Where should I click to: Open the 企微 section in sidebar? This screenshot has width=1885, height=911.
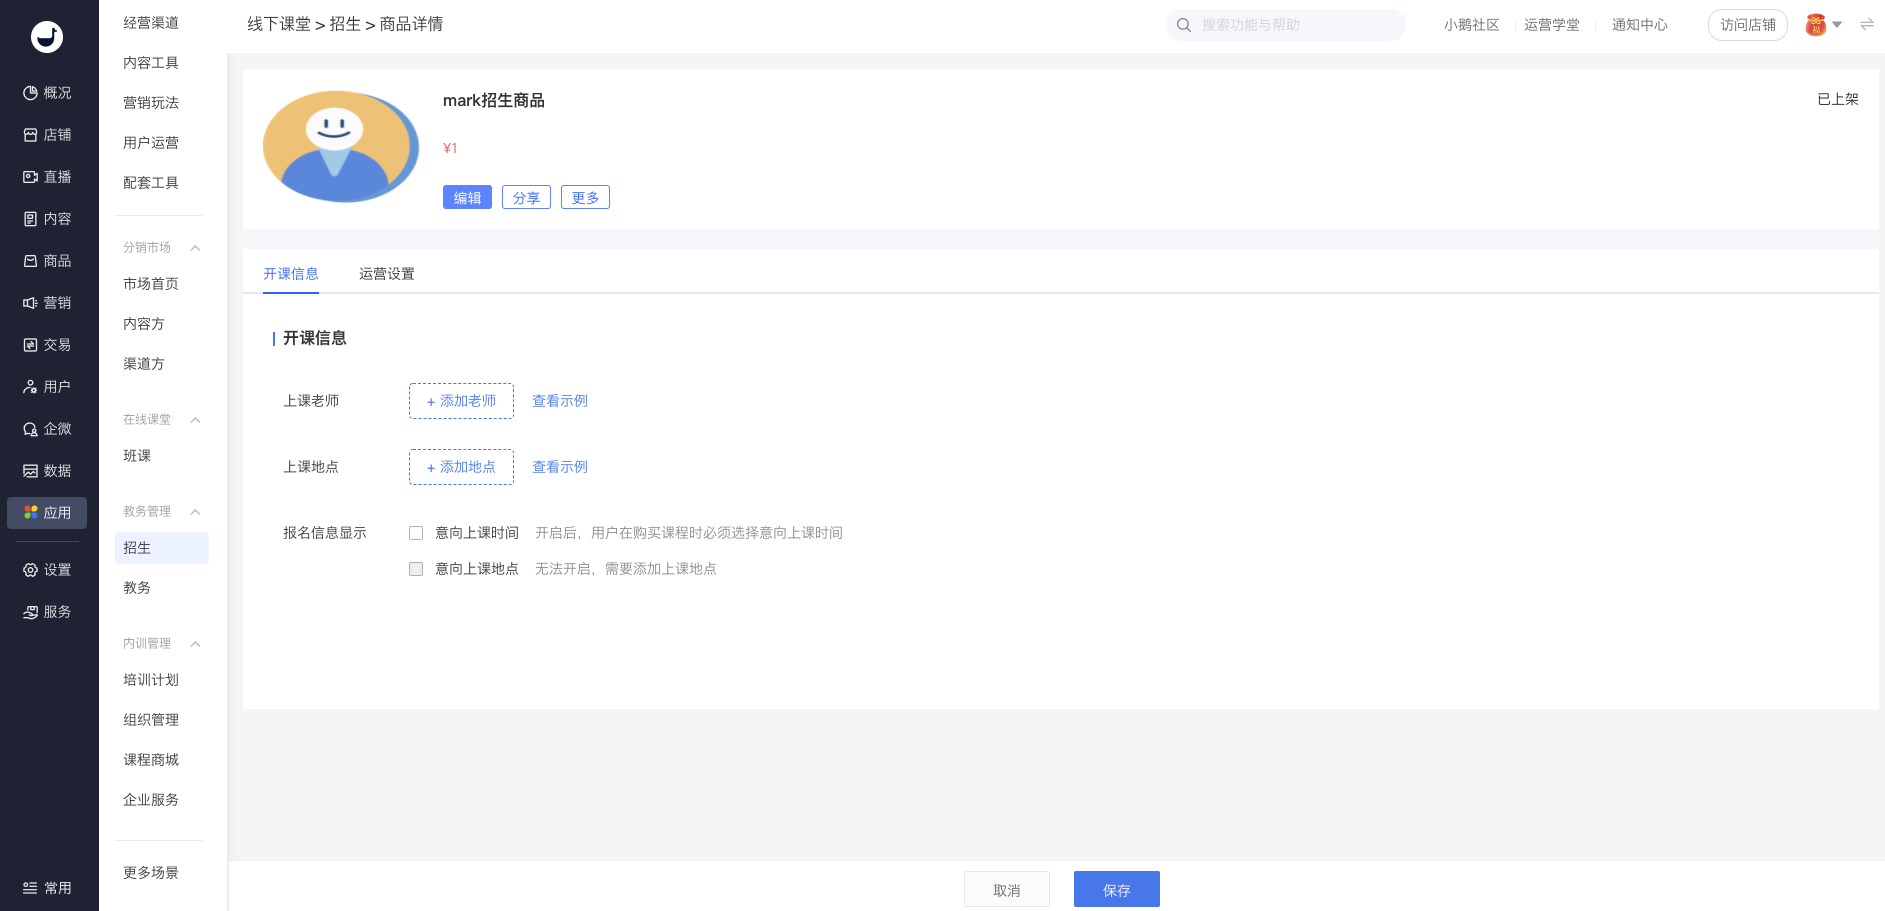coord(47,429)
